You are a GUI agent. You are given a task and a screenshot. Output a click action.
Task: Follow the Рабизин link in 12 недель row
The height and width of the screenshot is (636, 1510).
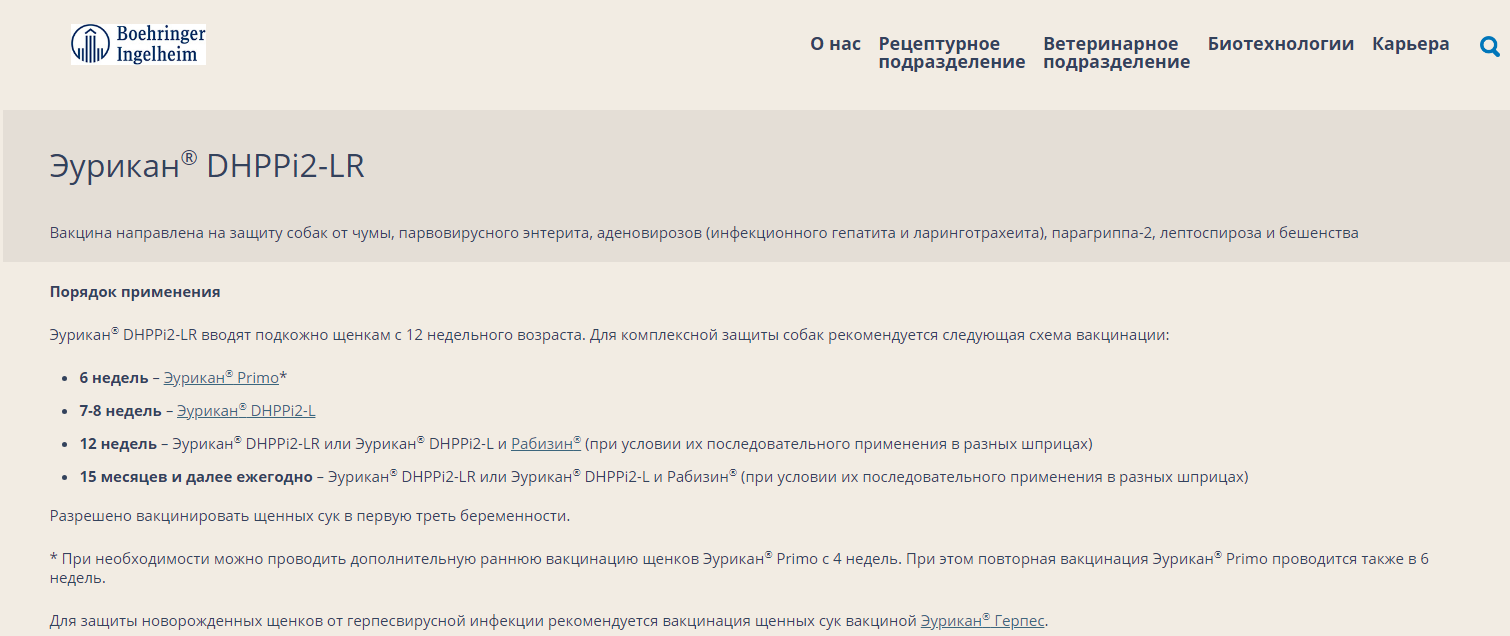[x=546, y=443]
